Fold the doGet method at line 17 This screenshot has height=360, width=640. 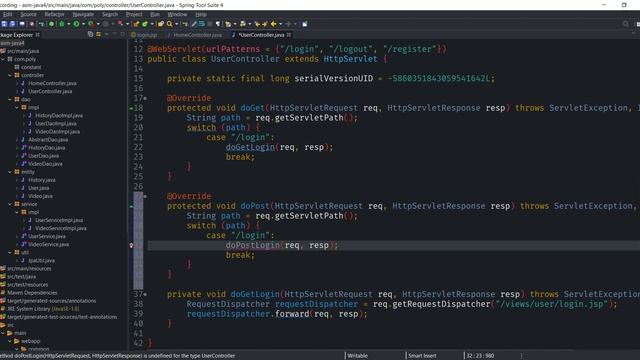145,98
